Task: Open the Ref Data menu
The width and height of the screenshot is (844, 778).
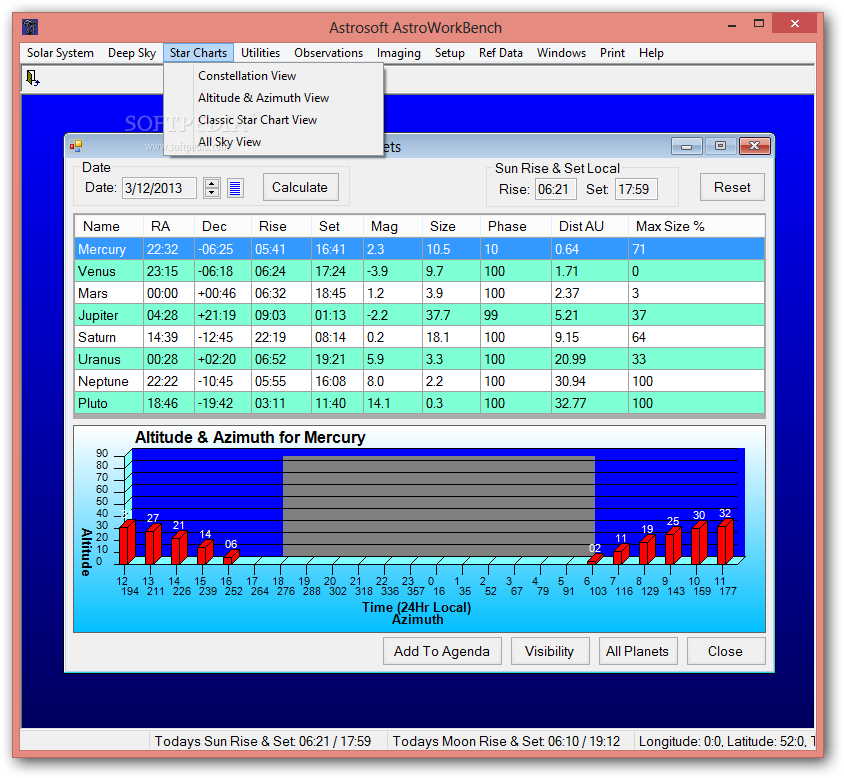Action: coord(501,53)
